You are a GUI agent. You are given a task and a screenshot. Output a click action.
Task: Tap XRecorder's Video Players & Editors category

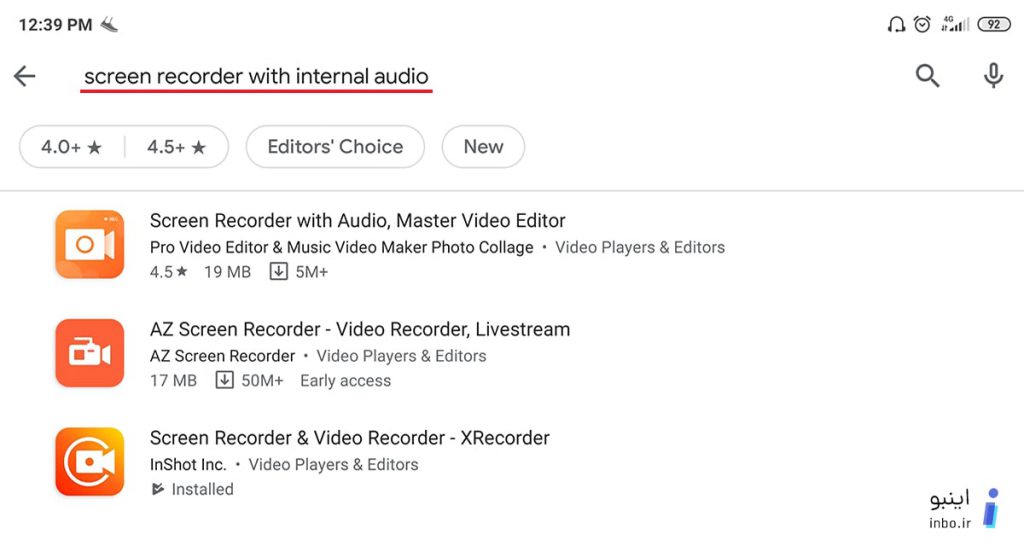point(333,464)
